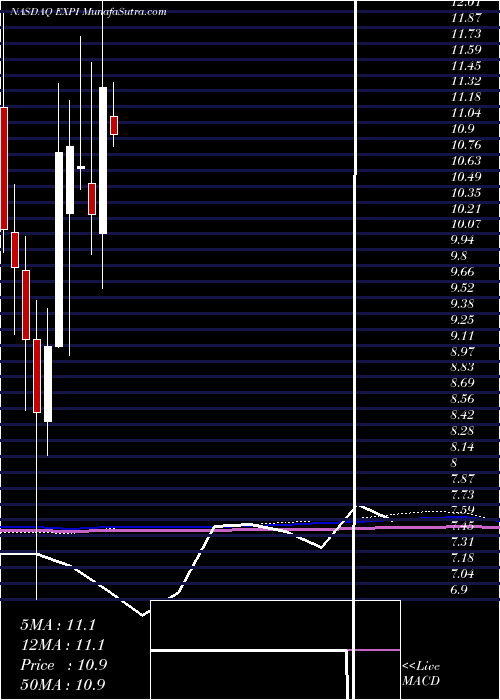Click the 10.9 label on the price axis
This screenshot has width=500, height=700.
(x=462, y=129)
